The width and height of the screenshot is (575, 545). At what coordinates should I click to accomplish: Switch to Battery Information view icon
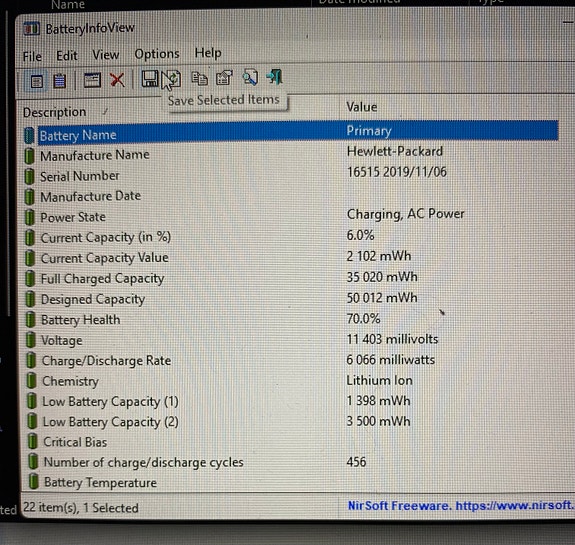click(37, 81)
